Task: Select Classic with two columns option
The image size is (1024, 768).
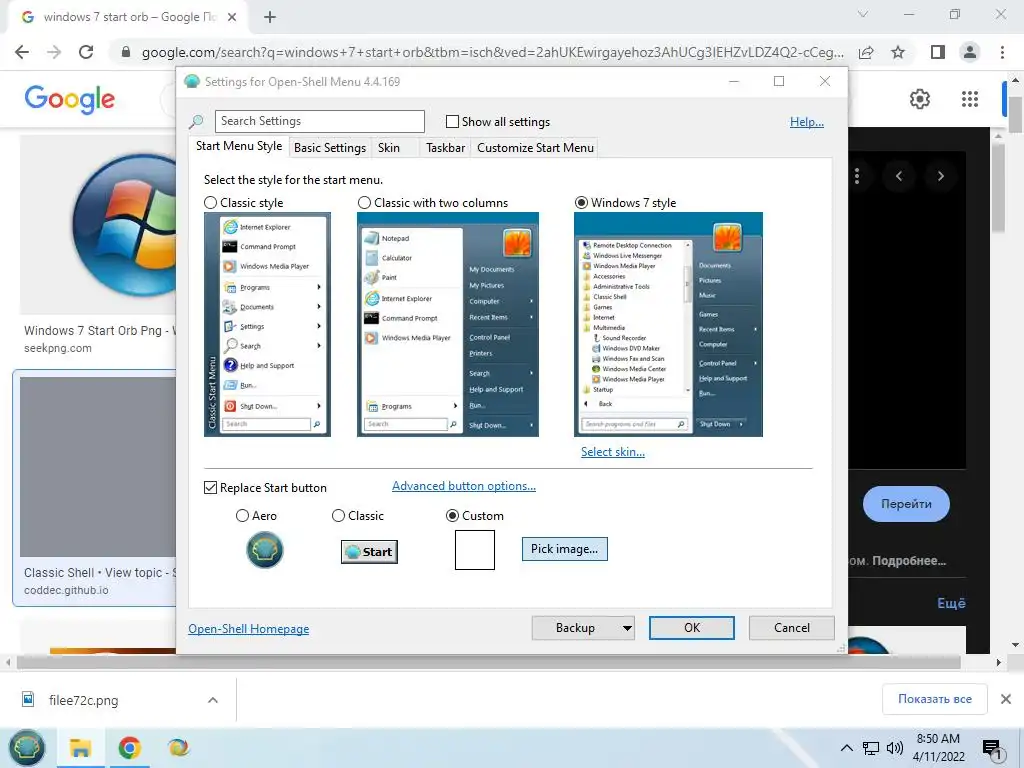Action: pyautogui.click(x=364, y=203)
